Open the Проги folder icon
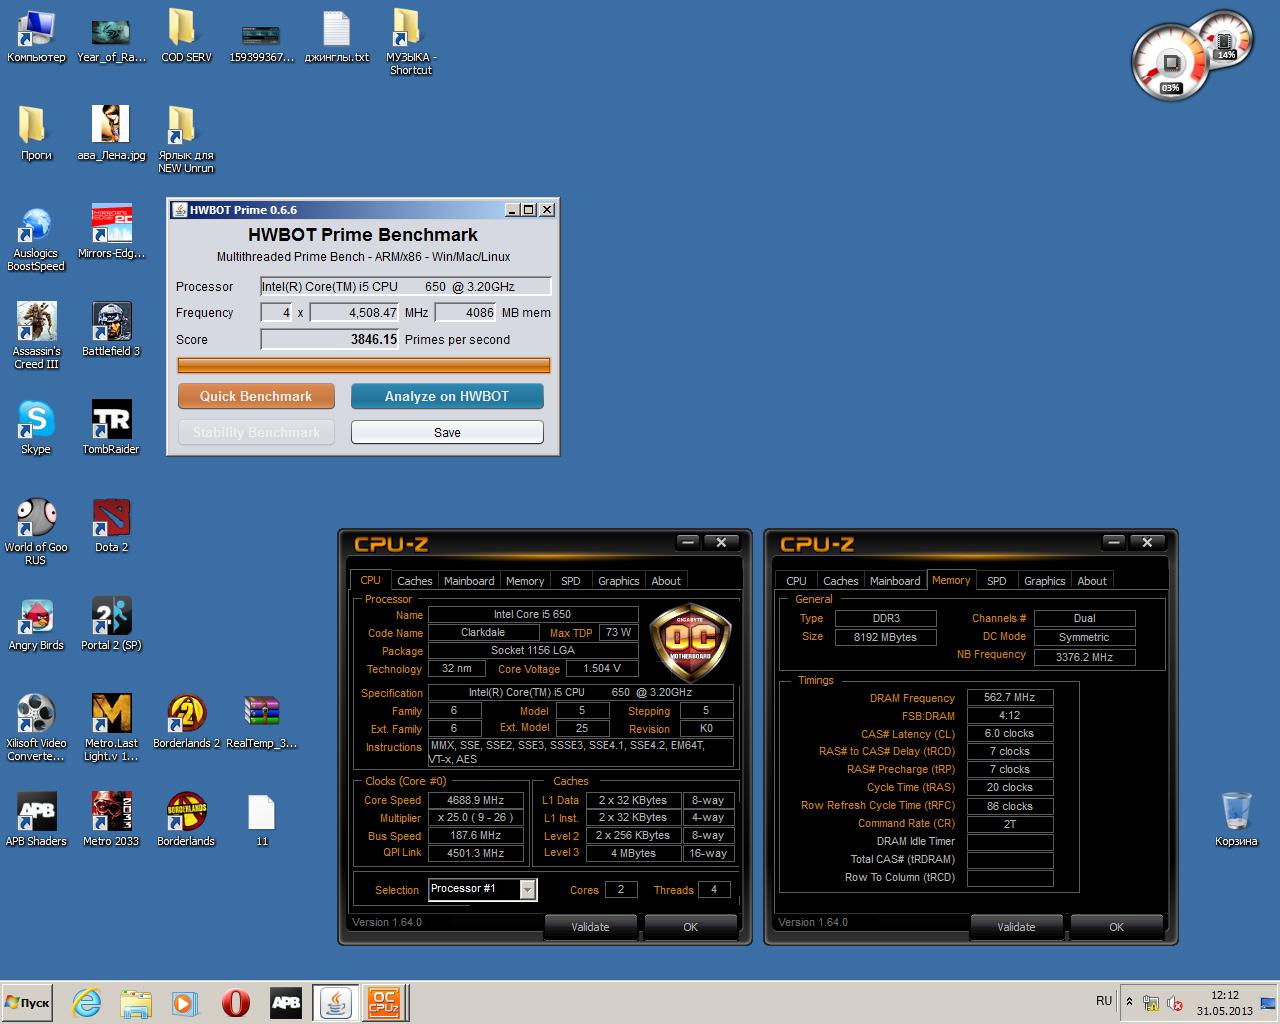 (36, 134)
